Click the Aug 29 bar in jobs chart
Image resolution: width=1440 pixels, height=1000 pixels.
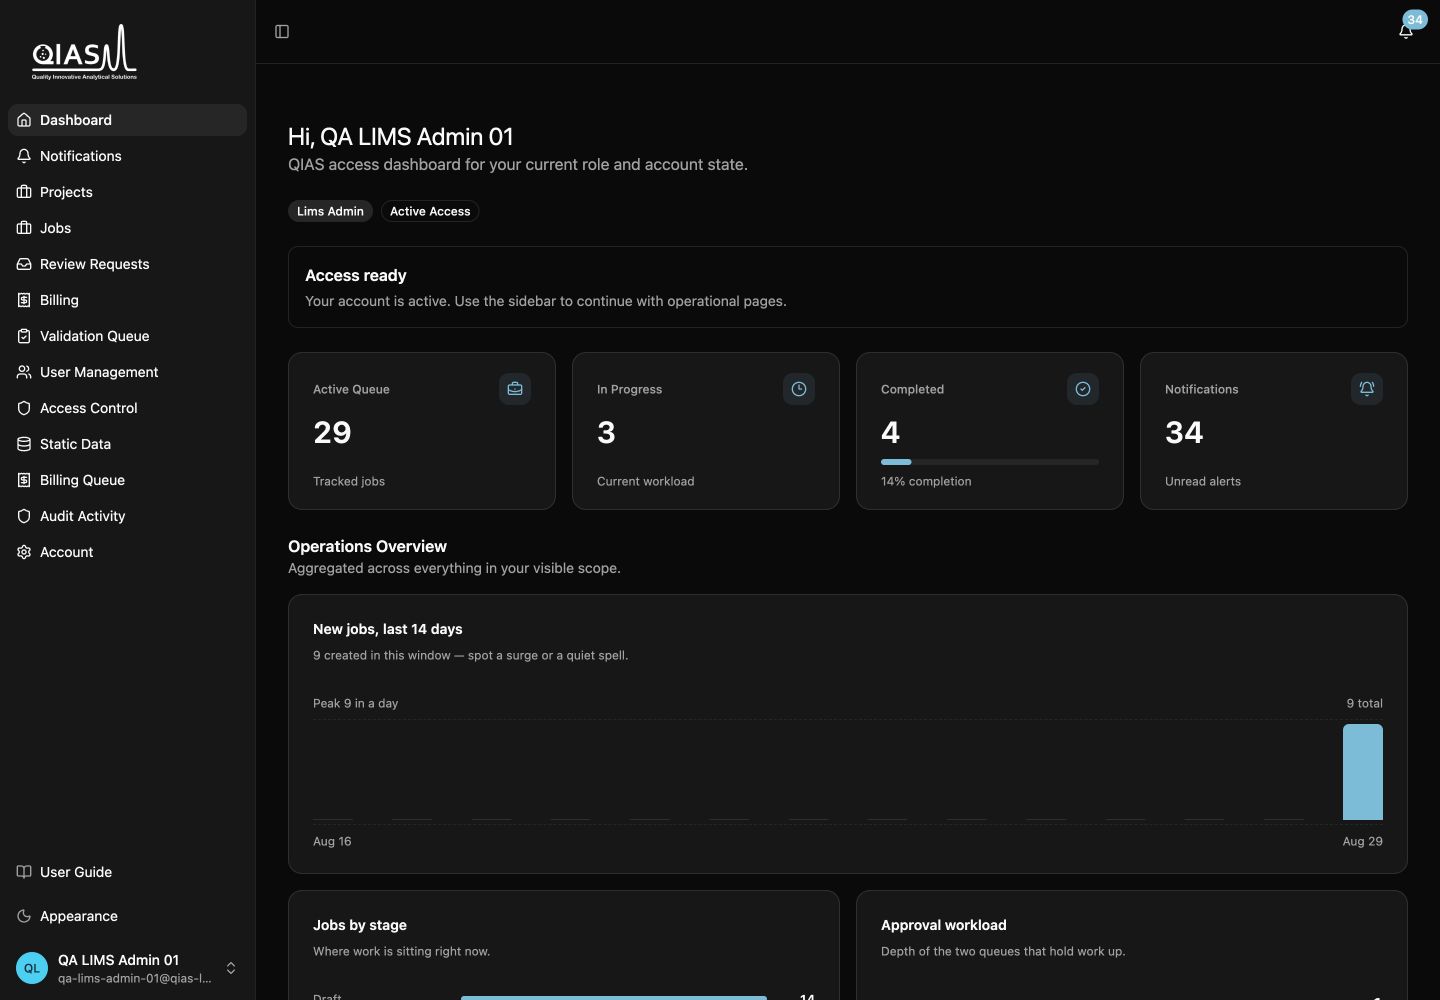pos(1362,772)
